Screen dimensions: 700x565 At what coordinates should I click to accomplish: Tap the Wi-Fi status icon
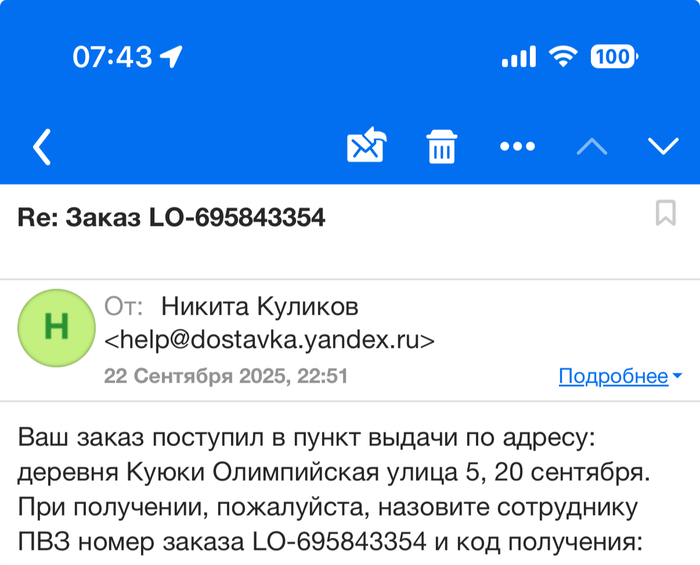pyautogui.click(x=565, y=57)
